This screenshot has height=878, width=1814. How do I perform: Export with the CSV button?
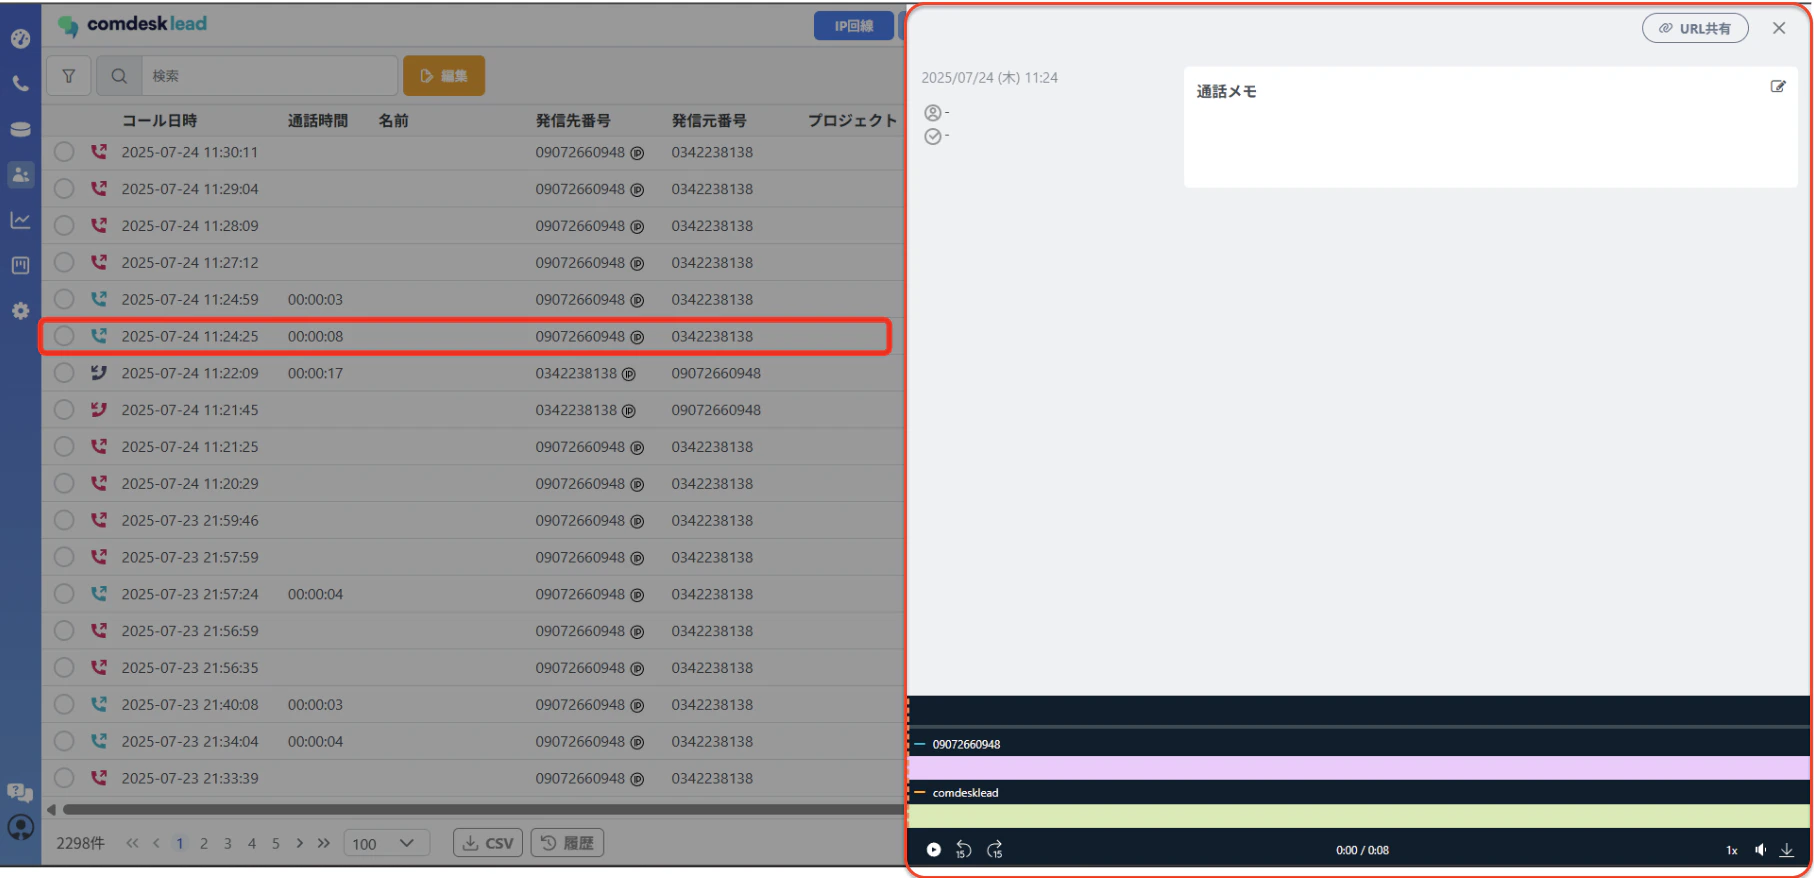488,843
